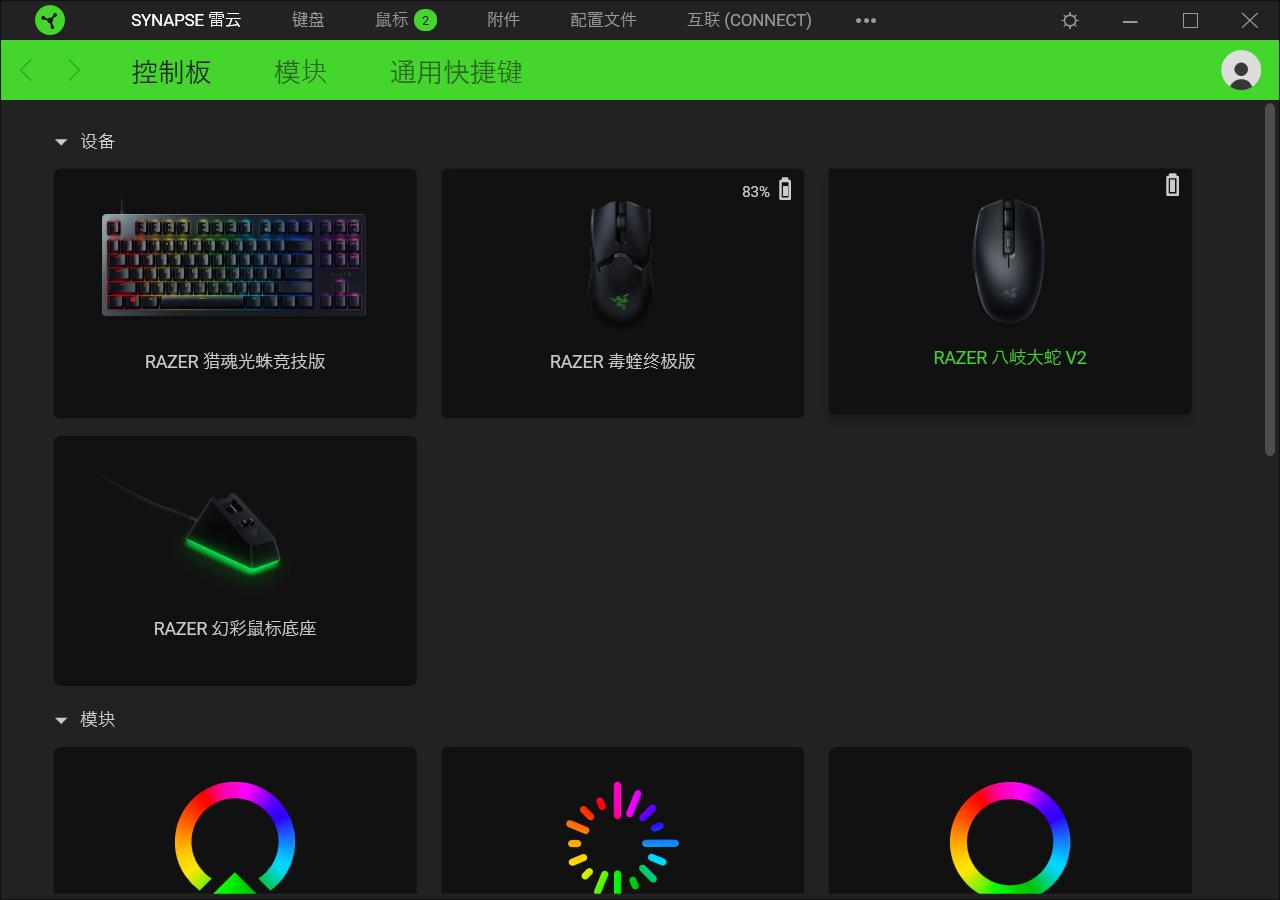Collapse the 设备 section
Viewport: 1280px width, 900px height.
tap(60, 142)
